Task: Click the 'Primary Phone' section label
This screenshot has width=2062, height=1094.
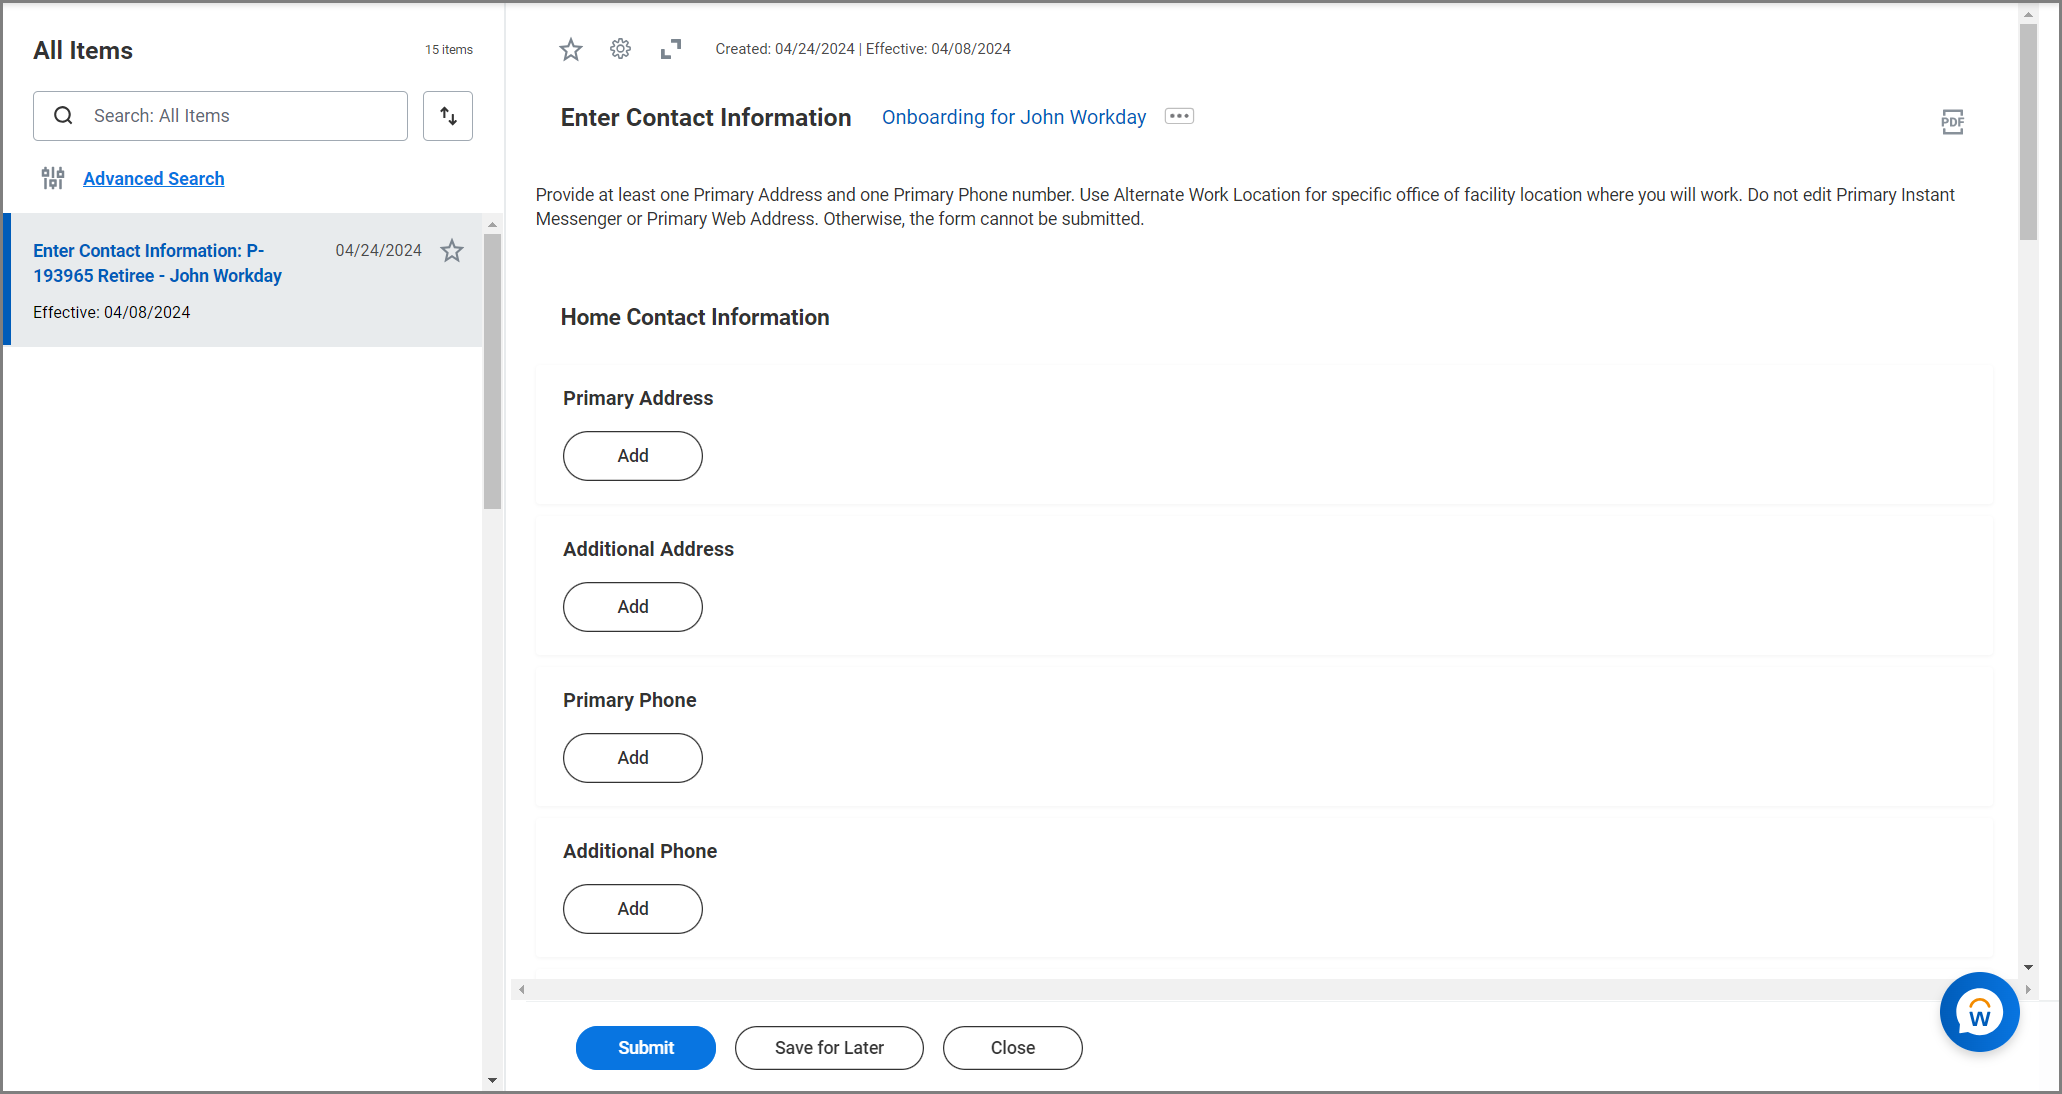Action: 630,700
